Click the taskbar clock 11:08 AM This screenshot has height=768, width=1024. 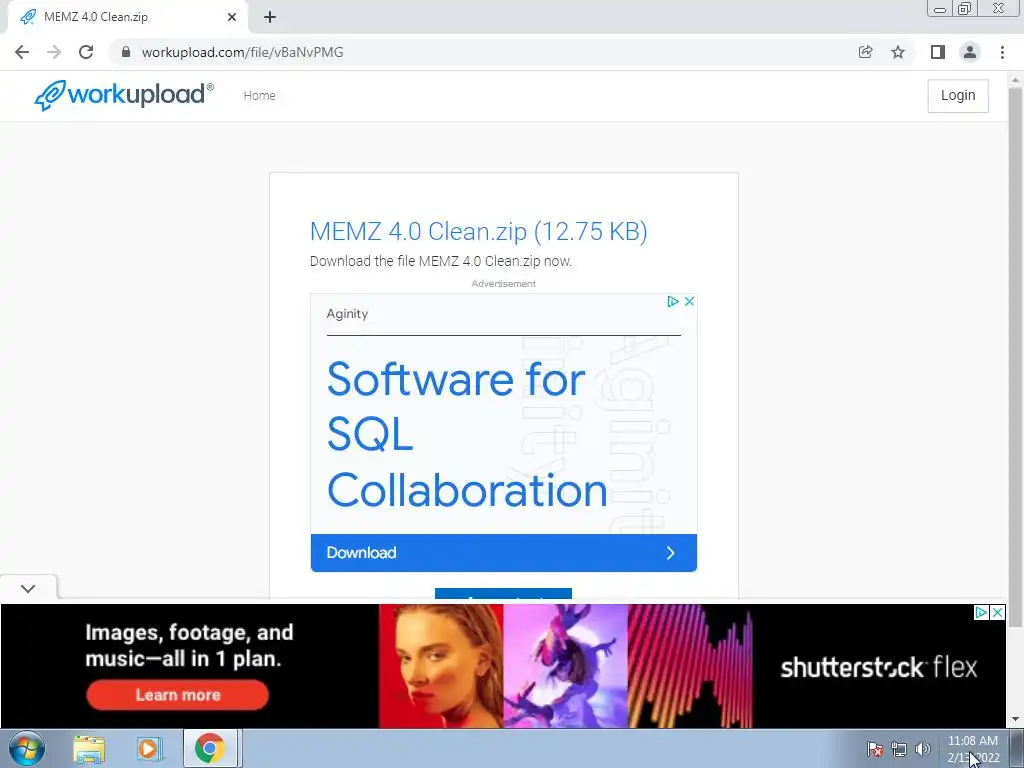(x=972, y=741)
